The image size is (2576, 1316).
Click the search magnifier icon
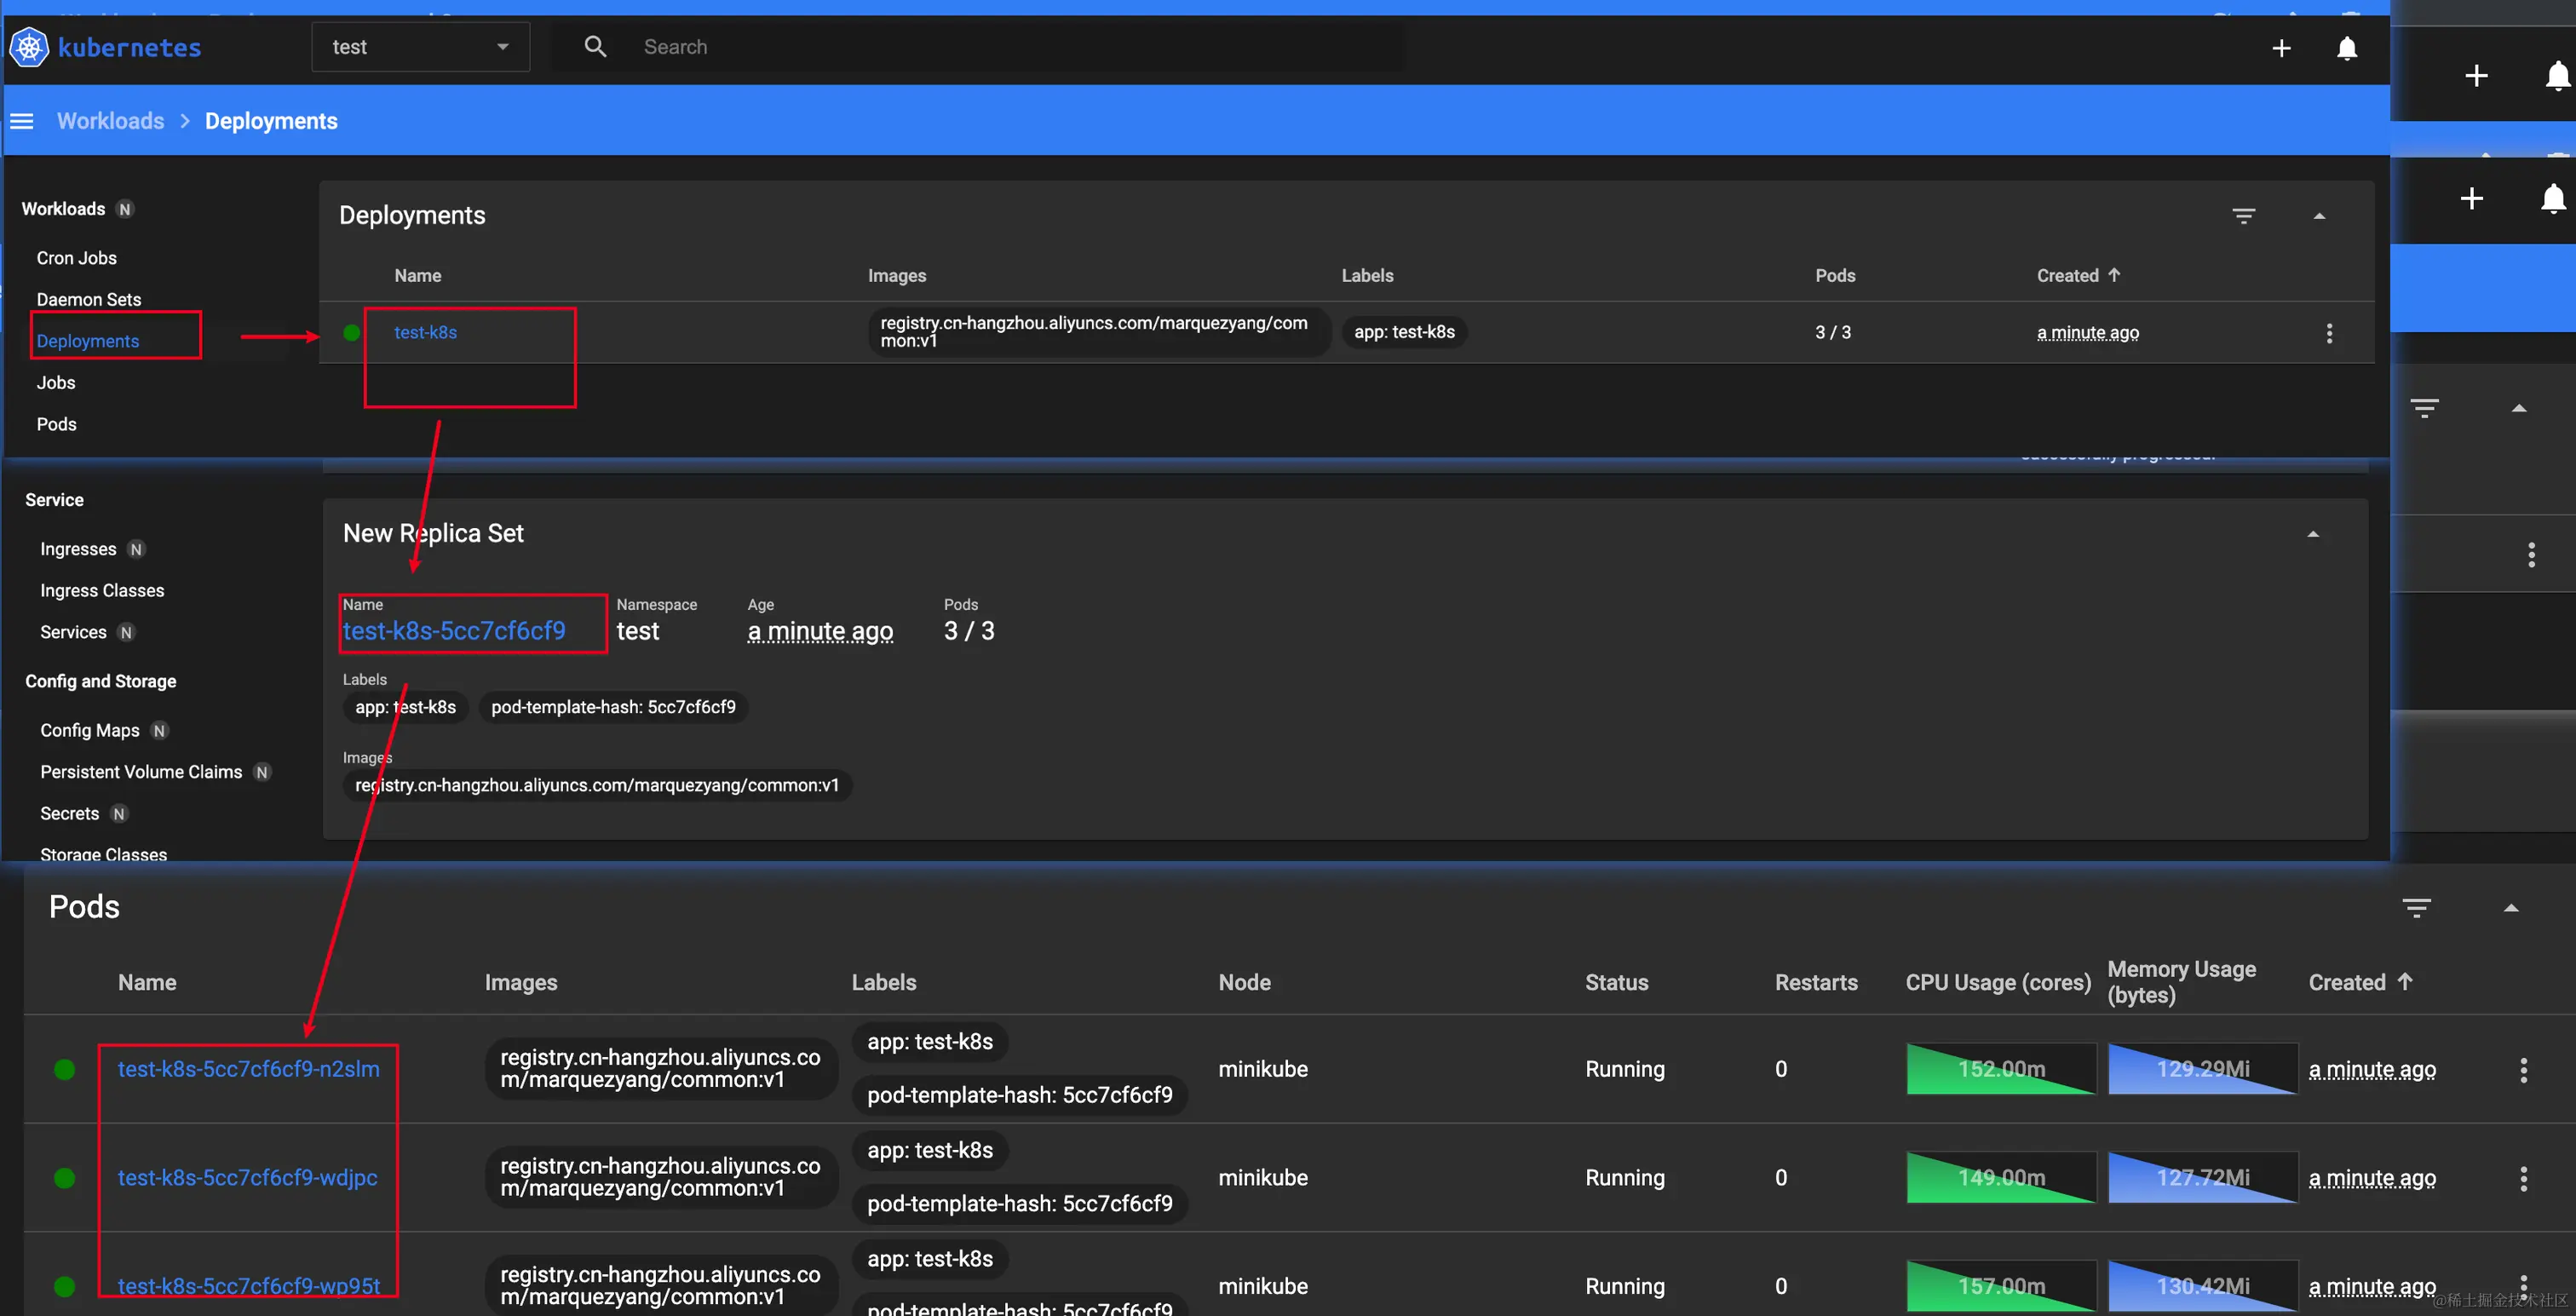pyautogui.click(x=595, y=47)
